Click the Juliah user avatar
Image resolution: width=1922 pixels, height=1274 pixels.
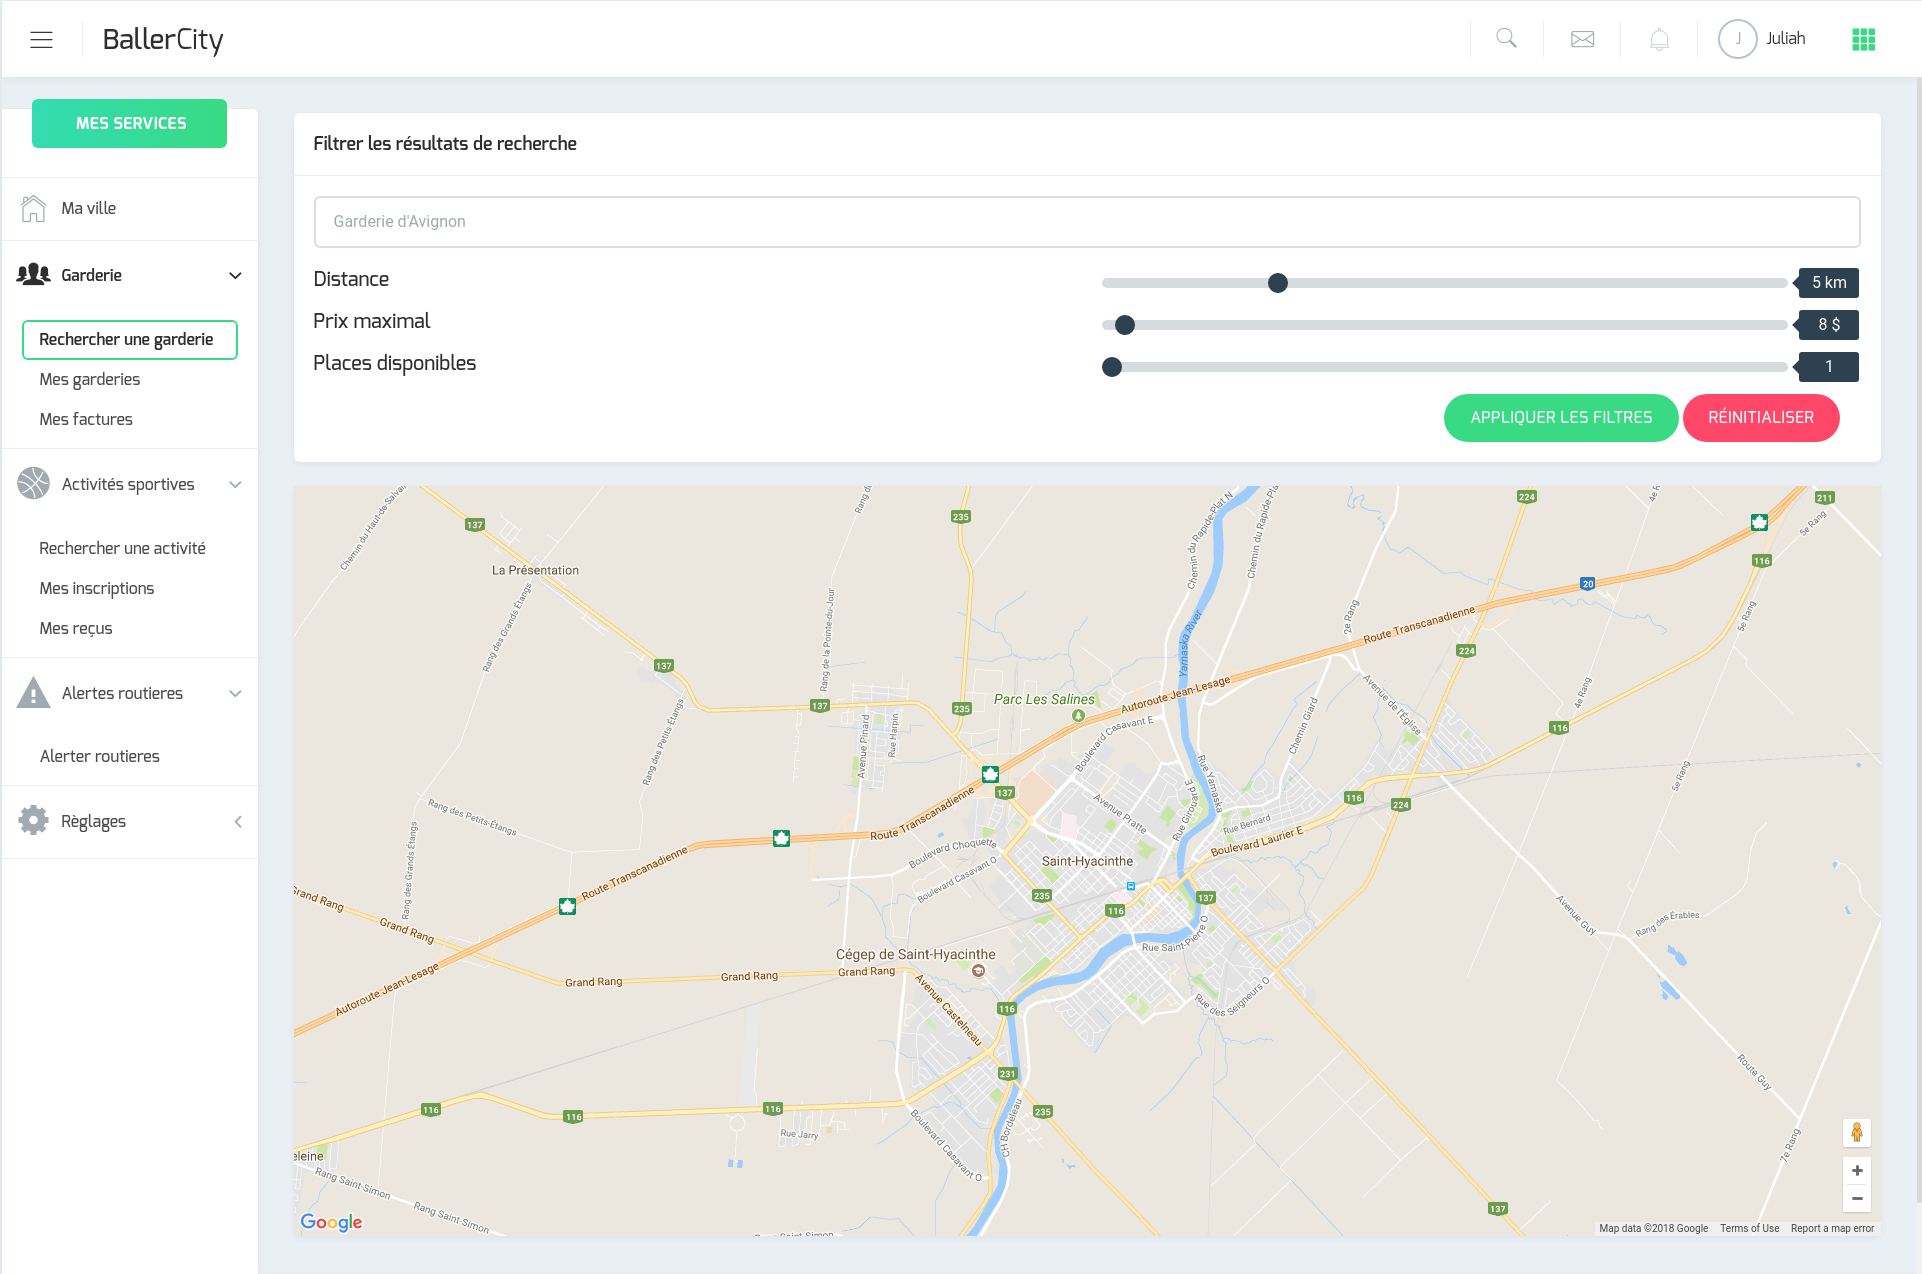tap(1737, 39)
